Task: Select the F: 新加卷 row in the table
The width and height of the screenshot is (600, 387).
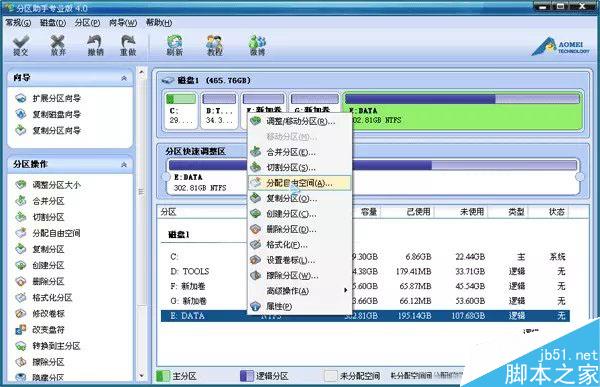Action: [365, 286]
